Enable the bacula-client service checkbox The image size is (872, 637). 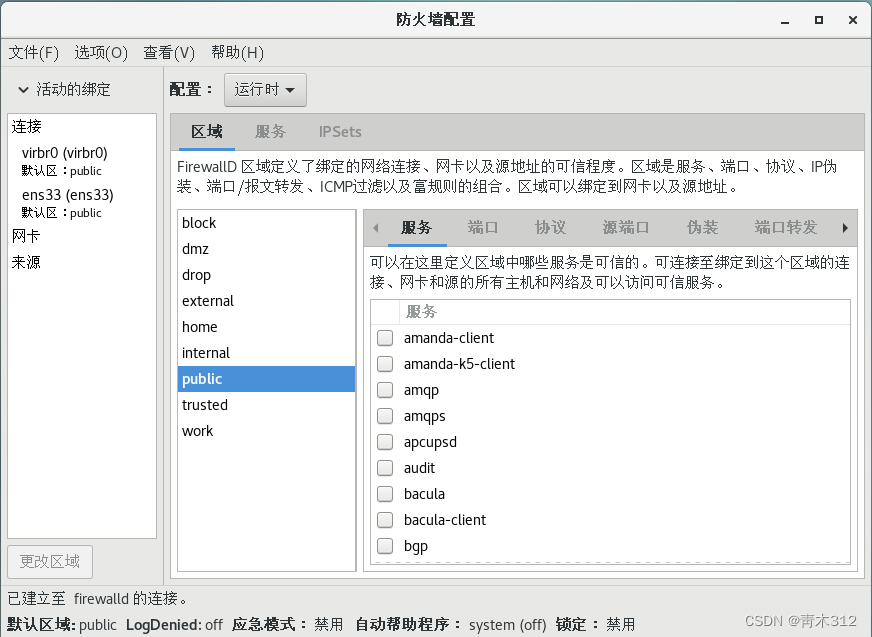pyautogui.click(x=385, y=520)
